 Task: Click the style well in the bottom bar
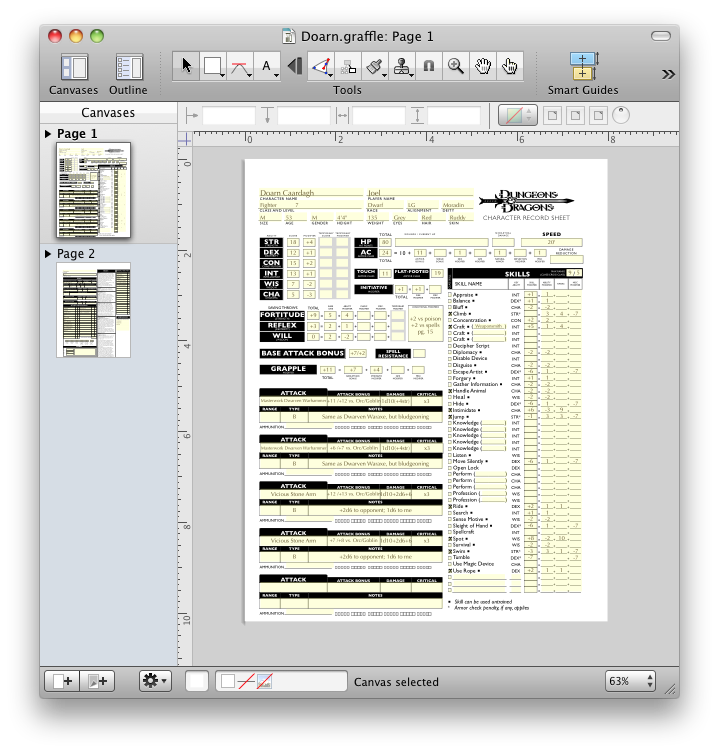pyautogui.click(x=197, y=681)
